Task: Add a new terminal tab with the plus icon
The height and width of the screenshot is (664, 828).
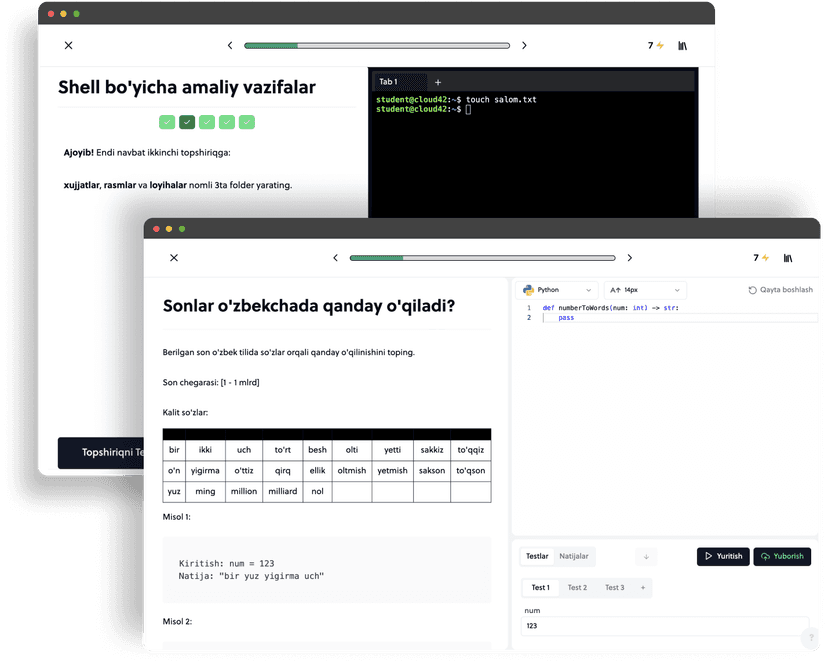Action: tap(438, 82)
